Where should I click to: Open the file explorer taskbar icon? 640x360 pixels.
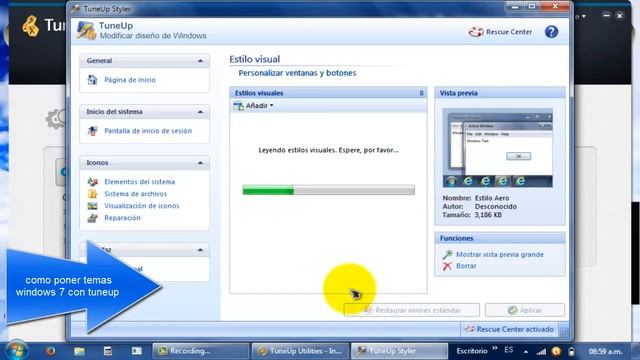coord(79,351)
